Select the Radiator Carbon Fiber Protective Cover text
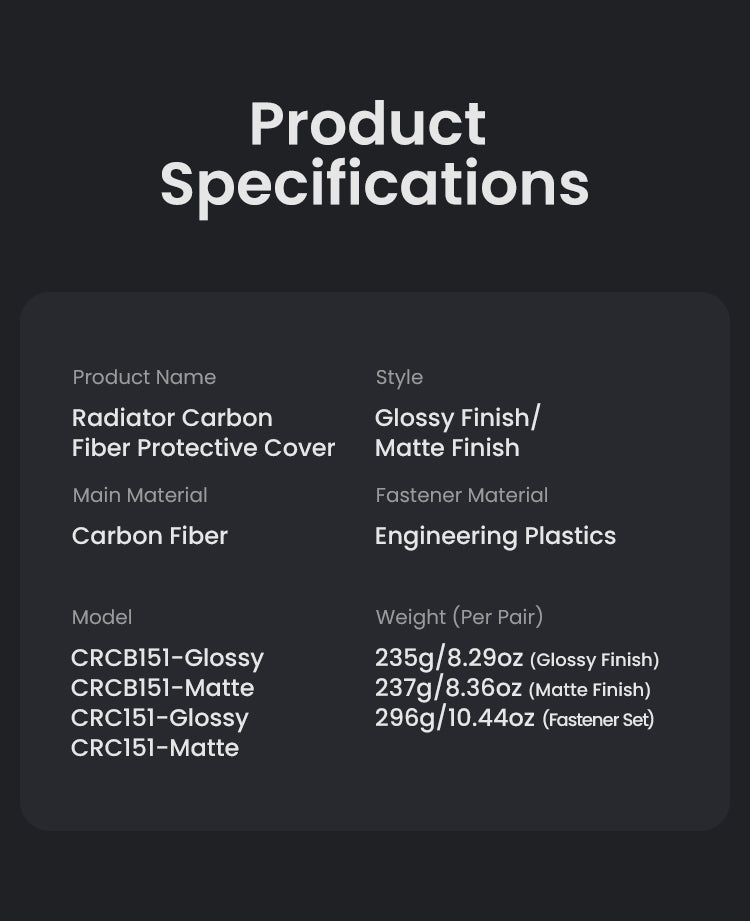750x921 pixels. [x=203, y=433]
